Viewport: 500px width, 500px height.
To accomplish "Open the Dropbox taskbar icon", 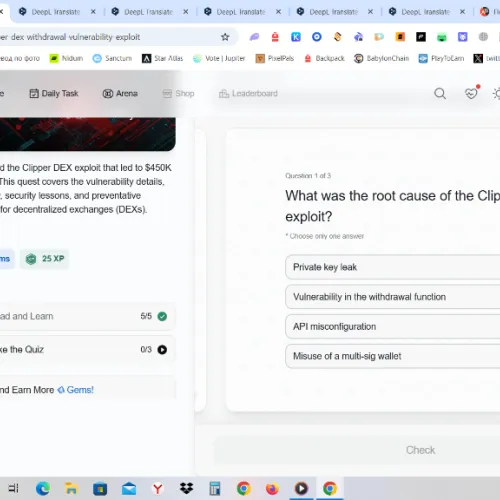I will (x=186, y=489).
